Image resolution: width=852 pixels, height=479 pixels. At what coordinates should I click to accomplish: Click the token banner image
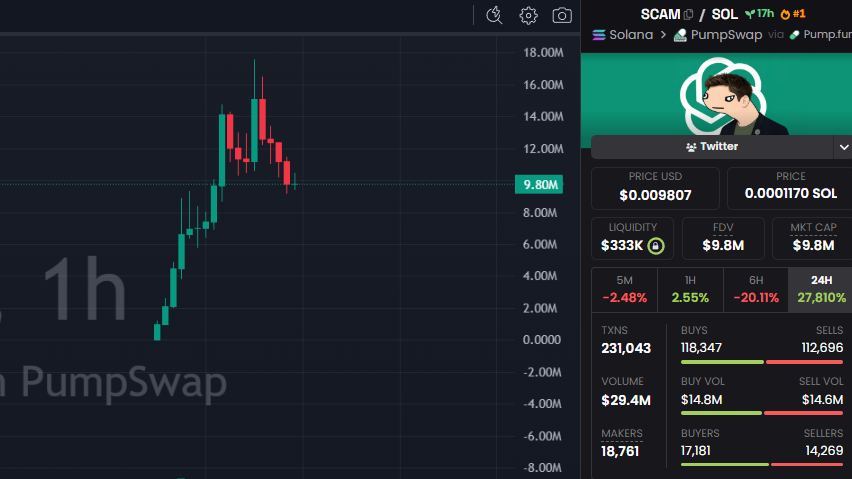[716, 94]
